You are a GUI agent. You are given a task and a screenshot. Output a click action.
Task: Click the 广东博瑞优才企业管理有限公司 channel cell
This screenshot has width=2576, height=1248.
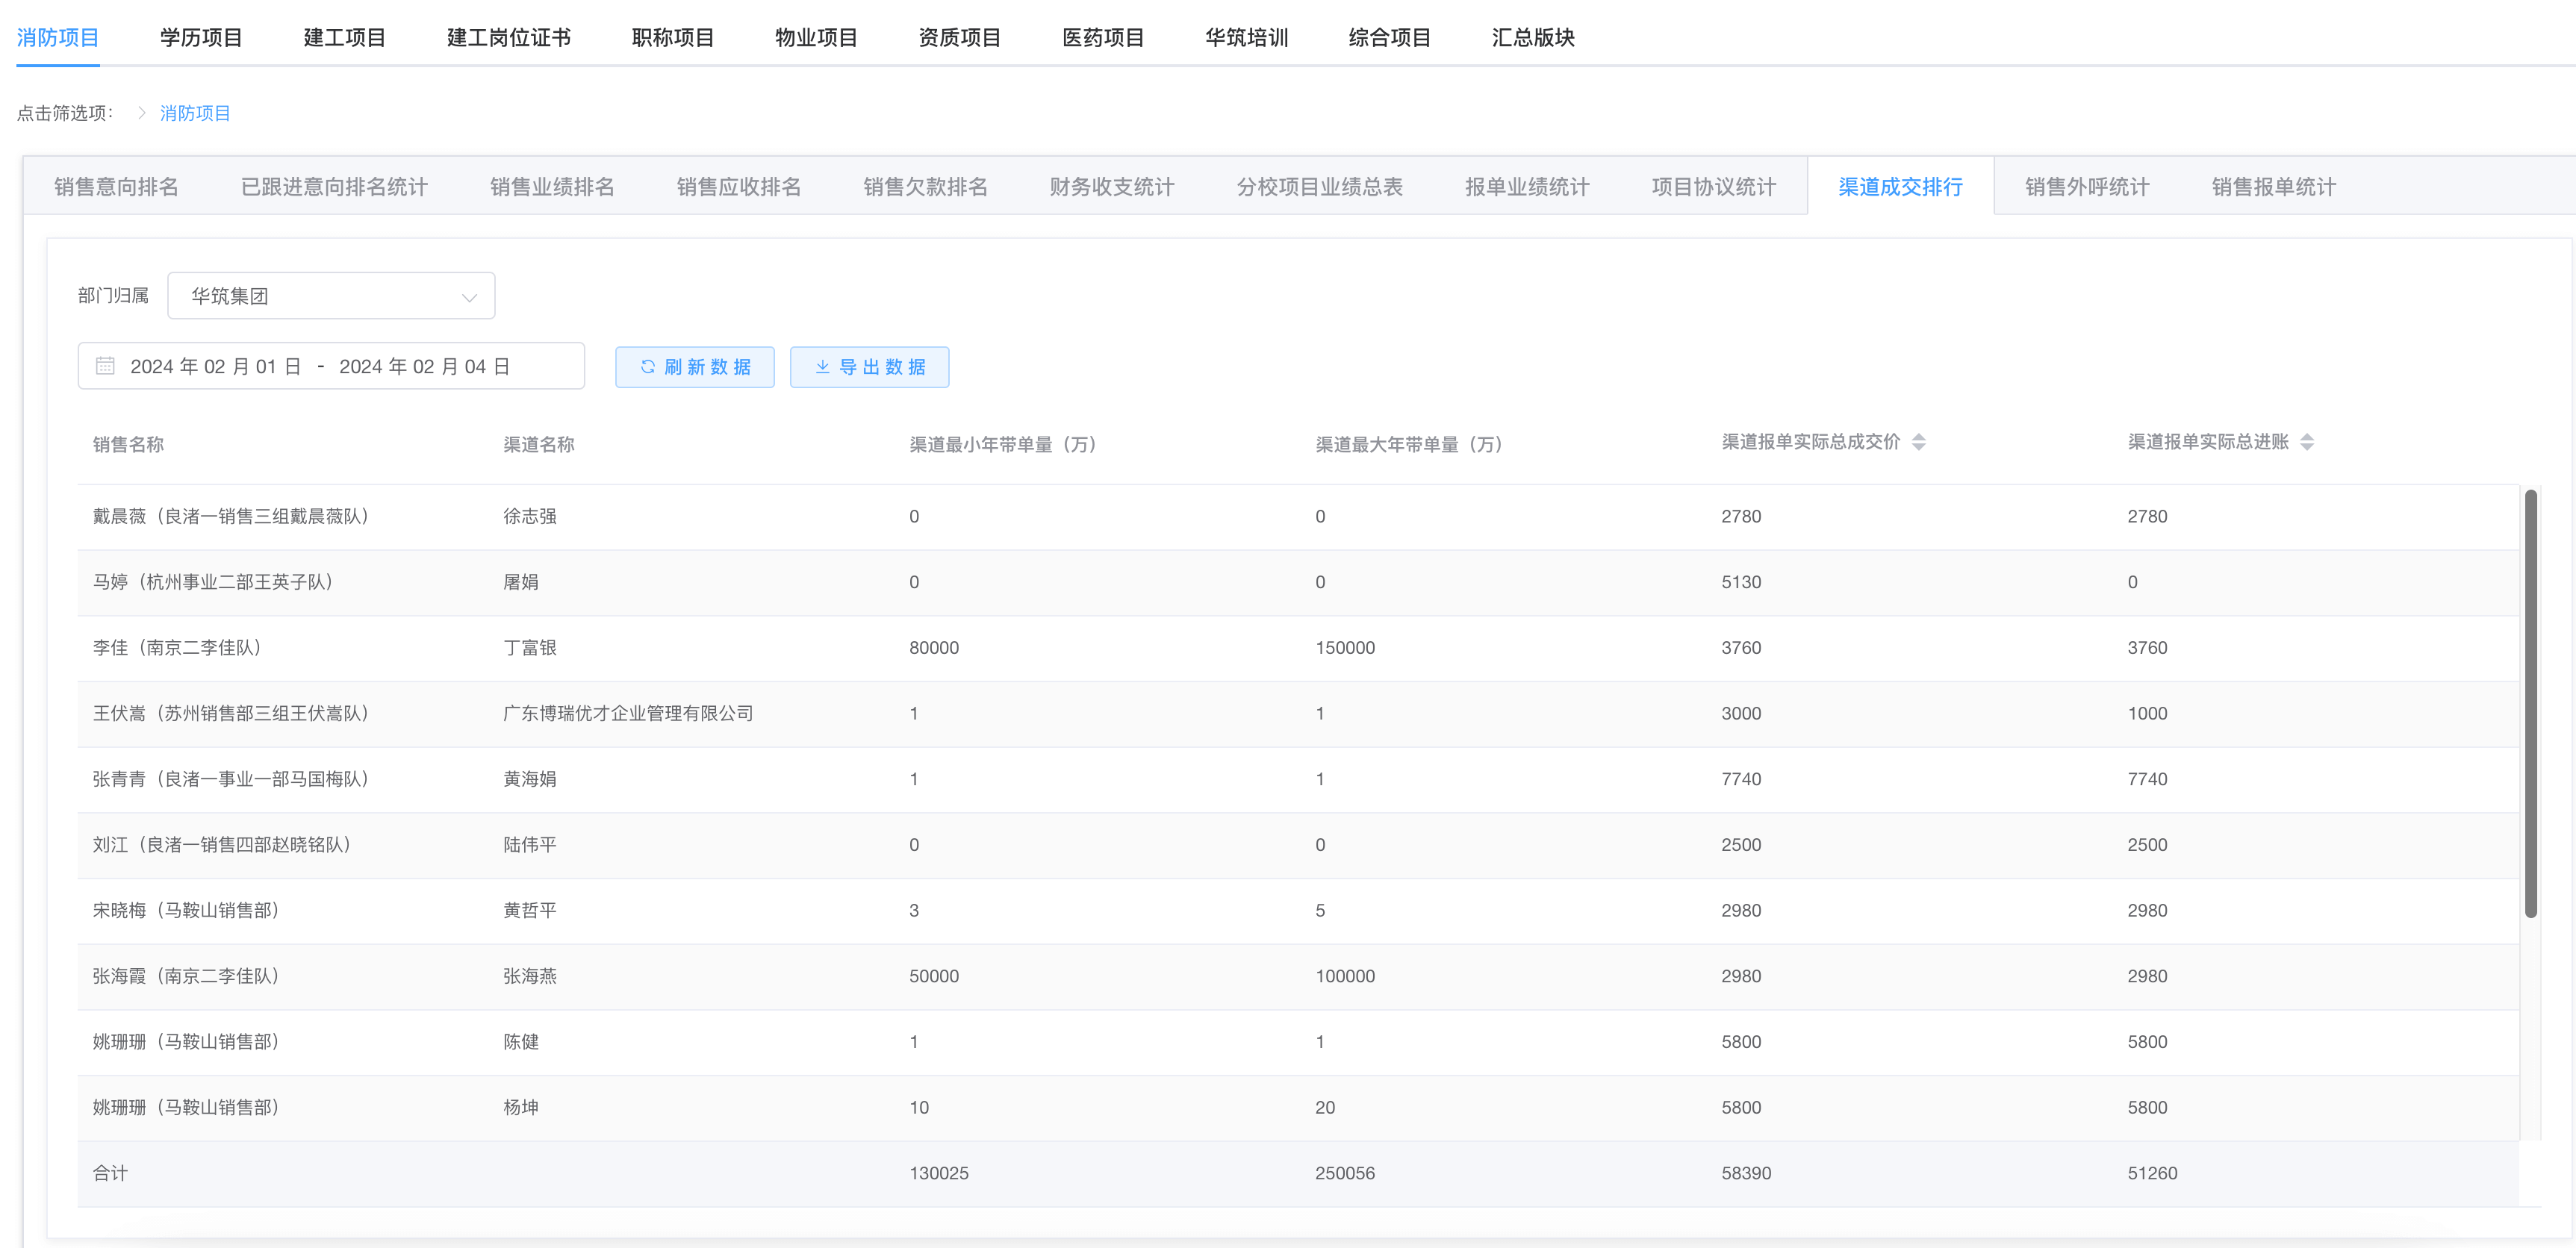(628, 713)
